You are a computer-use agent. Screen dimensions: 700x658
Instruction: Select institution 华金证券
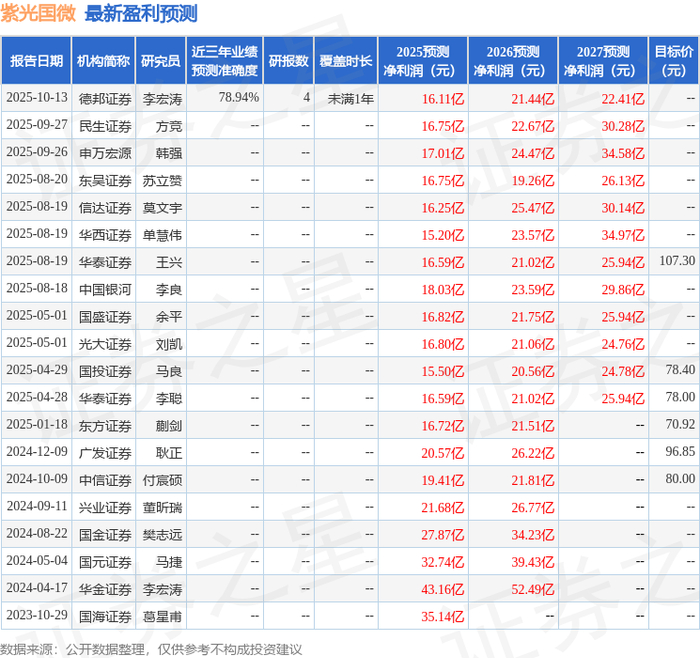pos(105,589)
